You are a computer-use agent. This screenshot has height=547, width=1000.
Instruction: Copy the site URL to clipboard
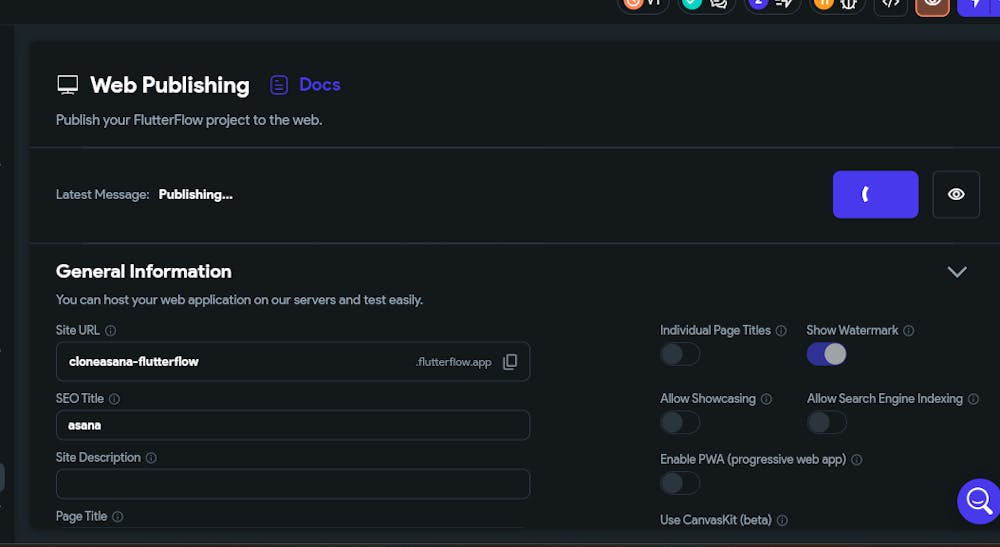point(510,362)
